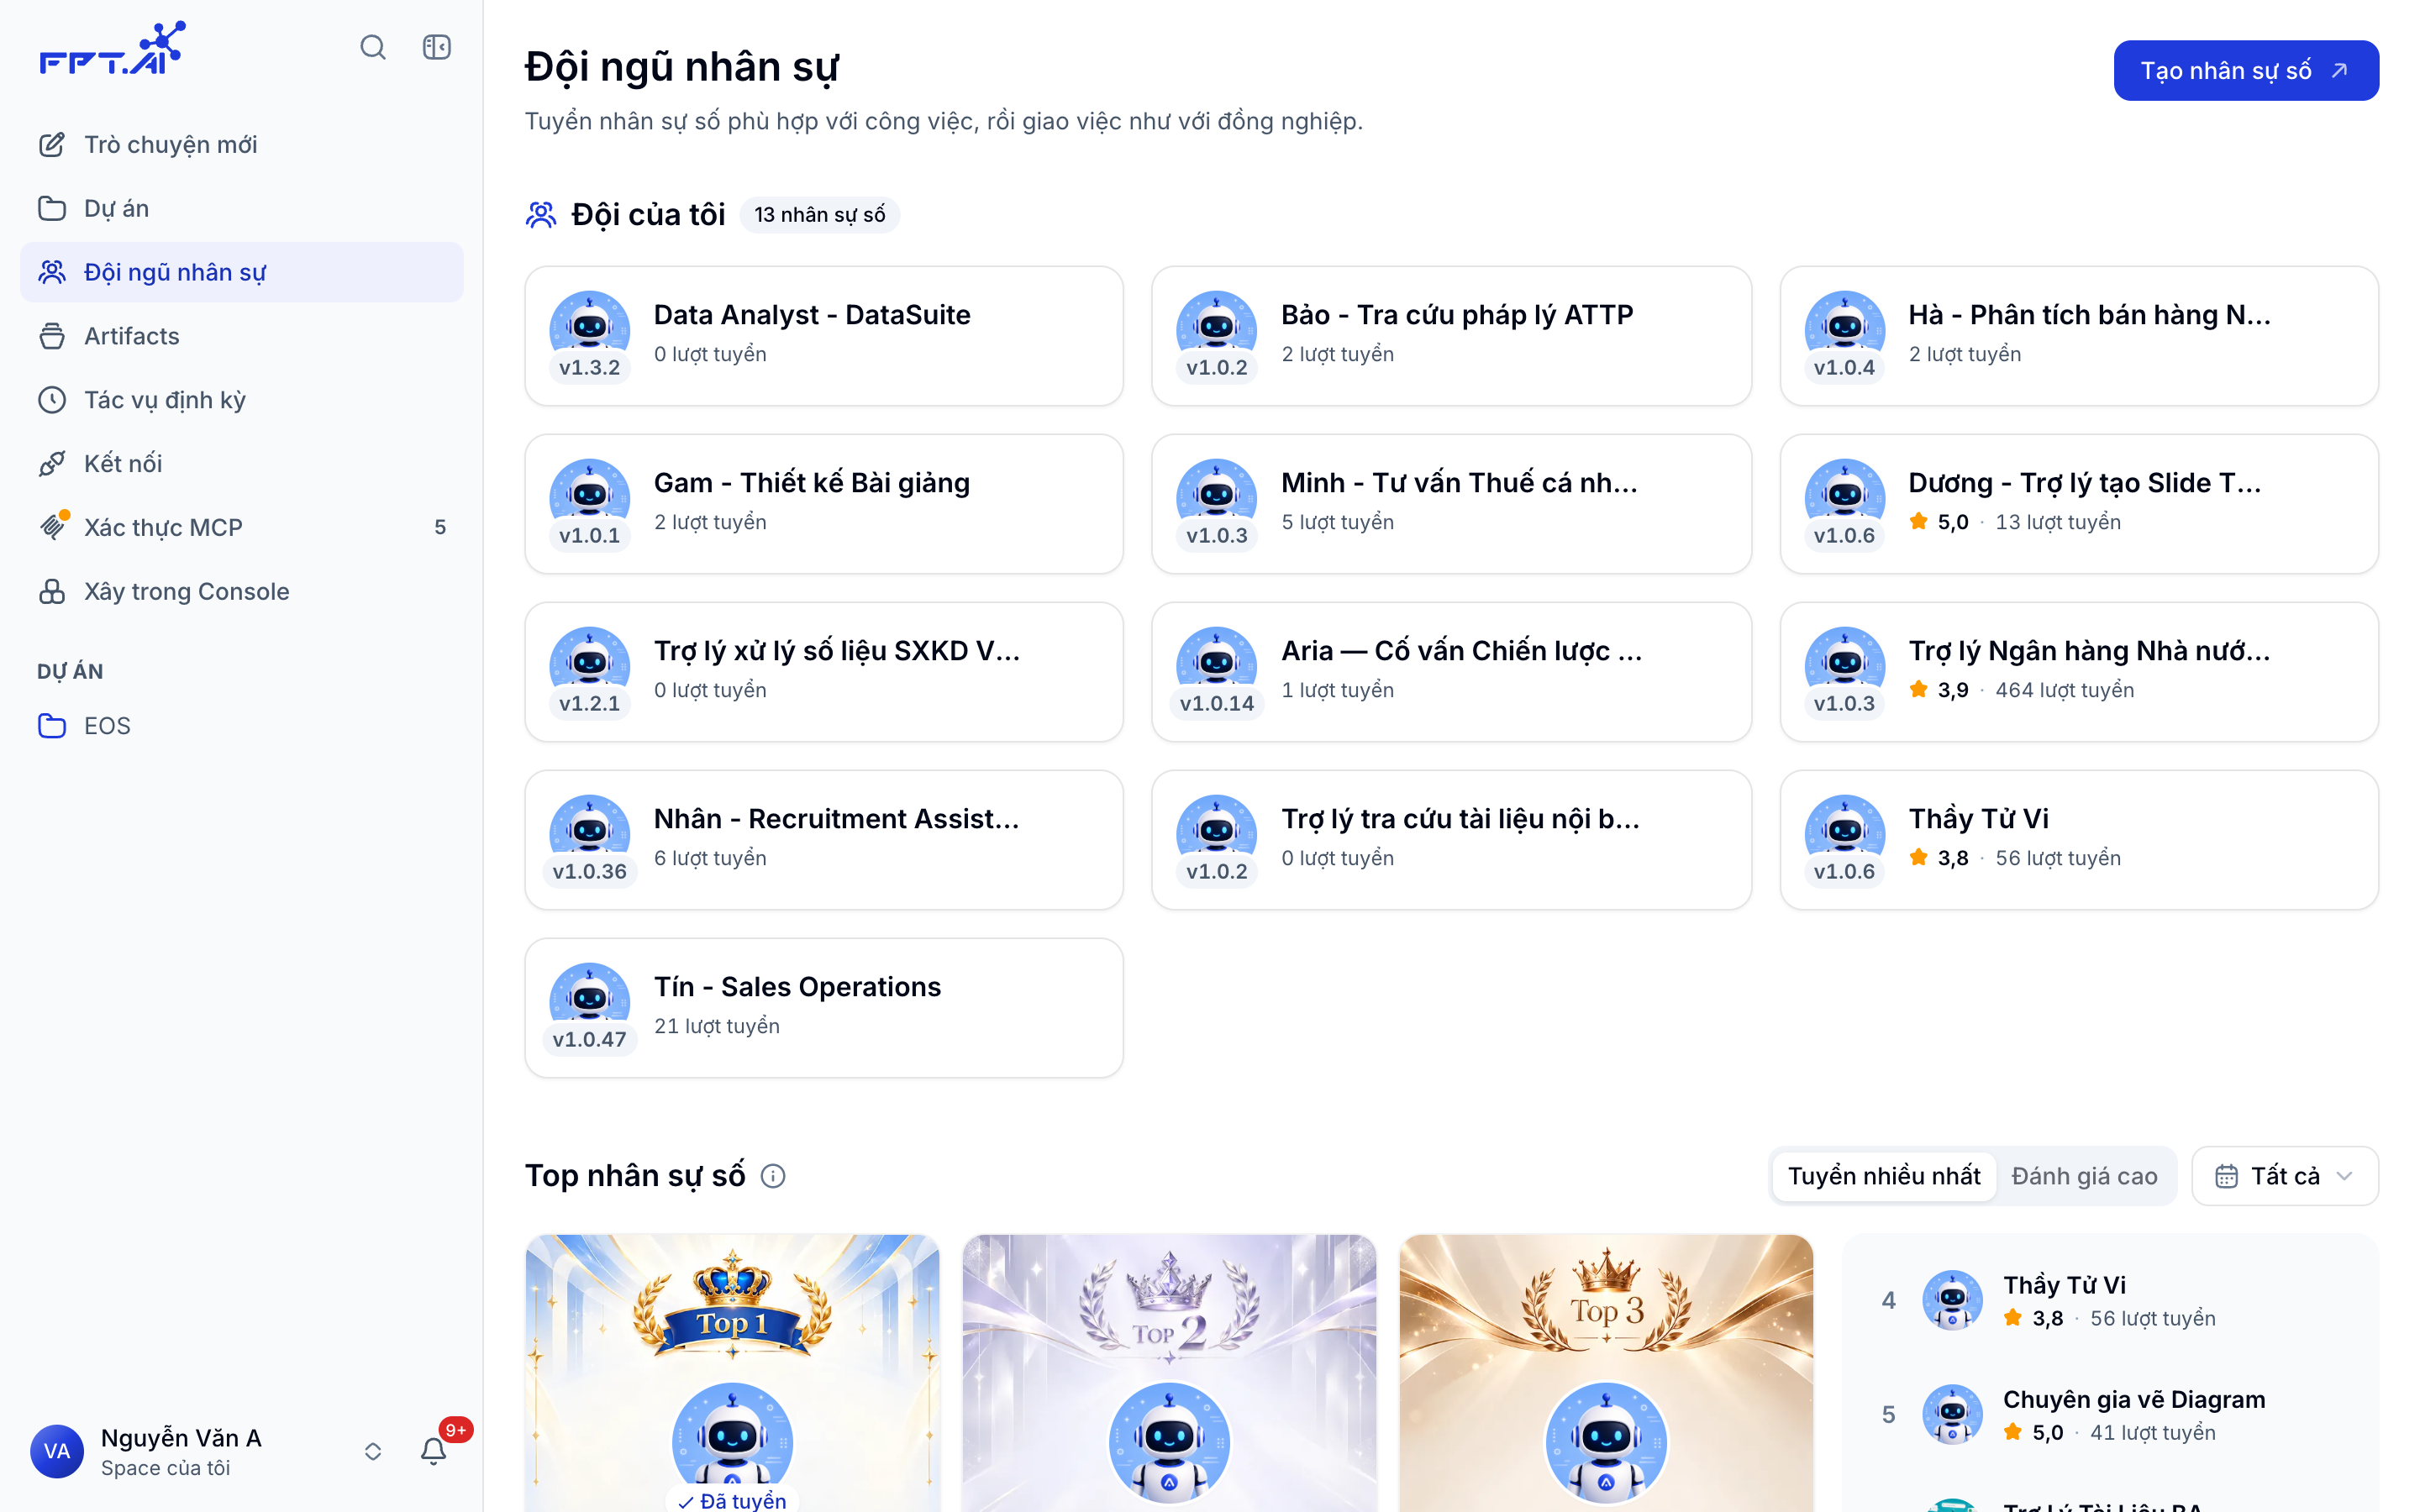Click the FPT.AI logo
The image size is (2420, 1512).
point(112,48)
